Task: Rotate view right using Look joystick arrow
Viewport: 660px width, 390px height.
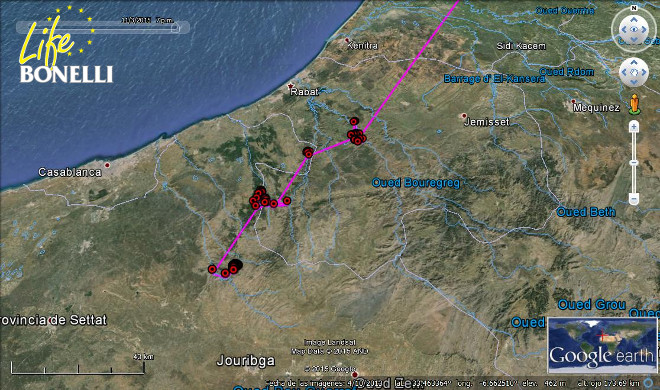Action: click(x=644, y=29)
